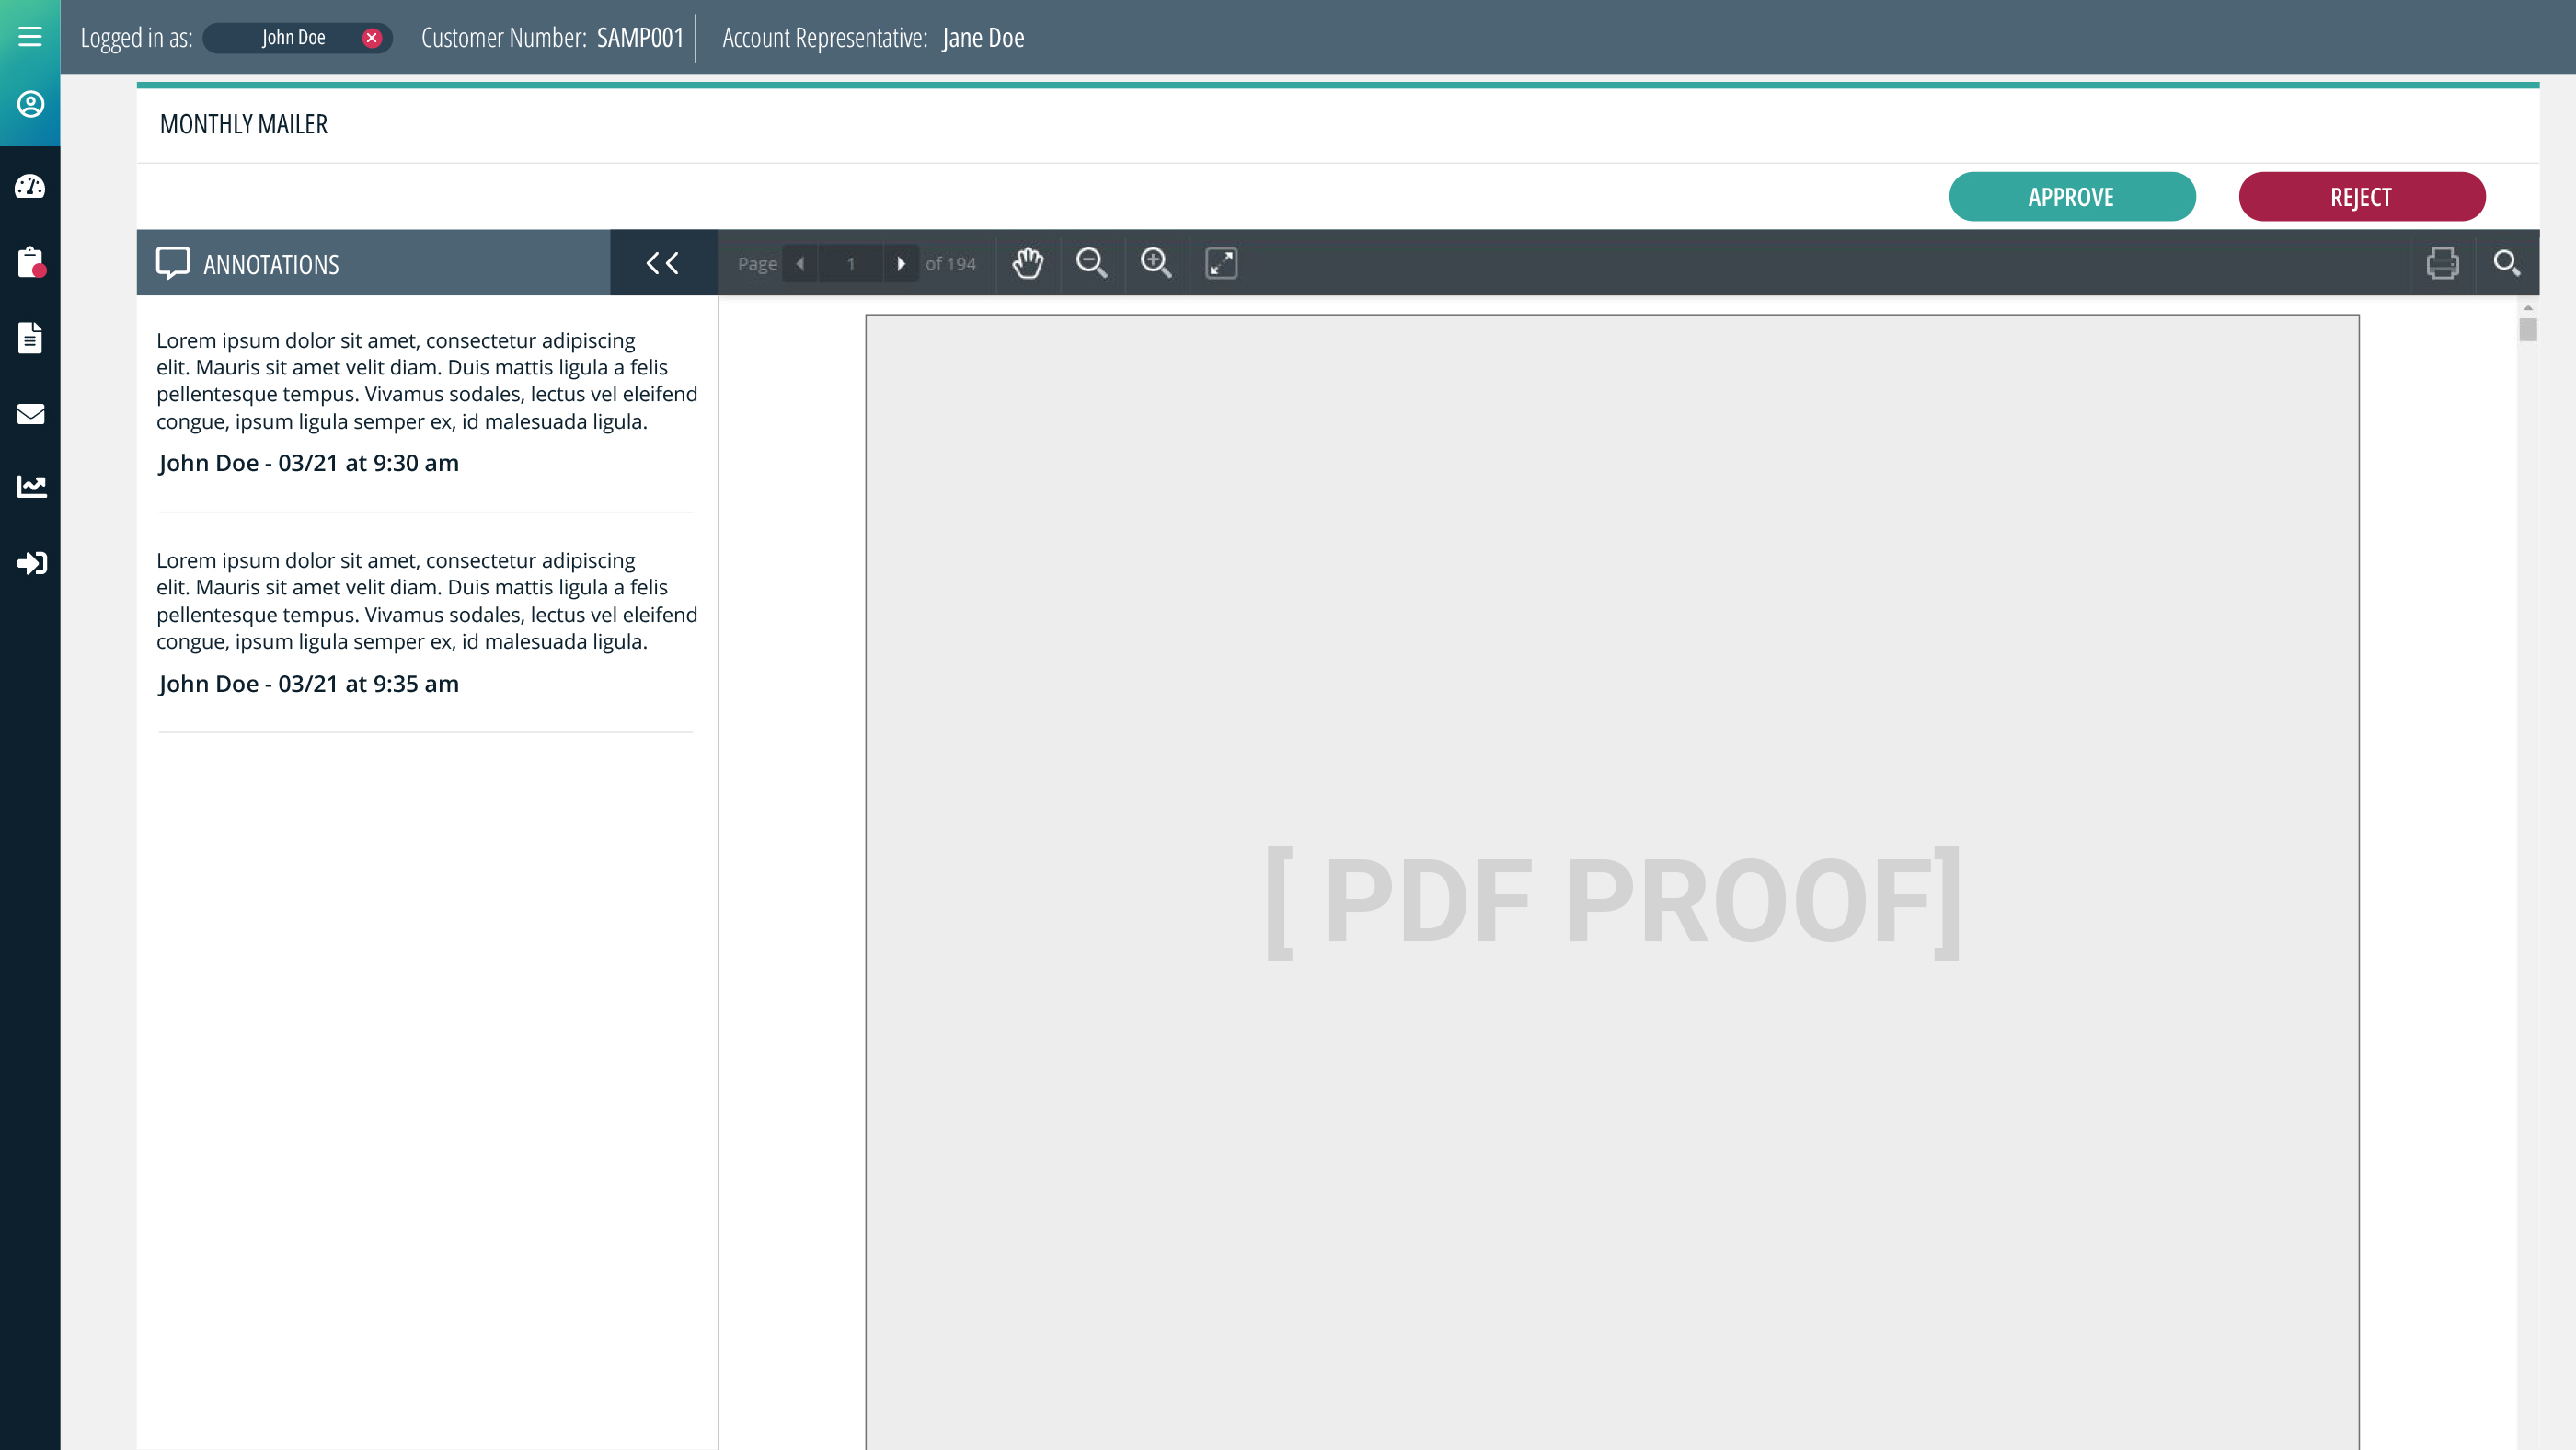This screenshot has height=1450, width=2576.
Task: Click the REJECT button
Action: coord(2362,196)
